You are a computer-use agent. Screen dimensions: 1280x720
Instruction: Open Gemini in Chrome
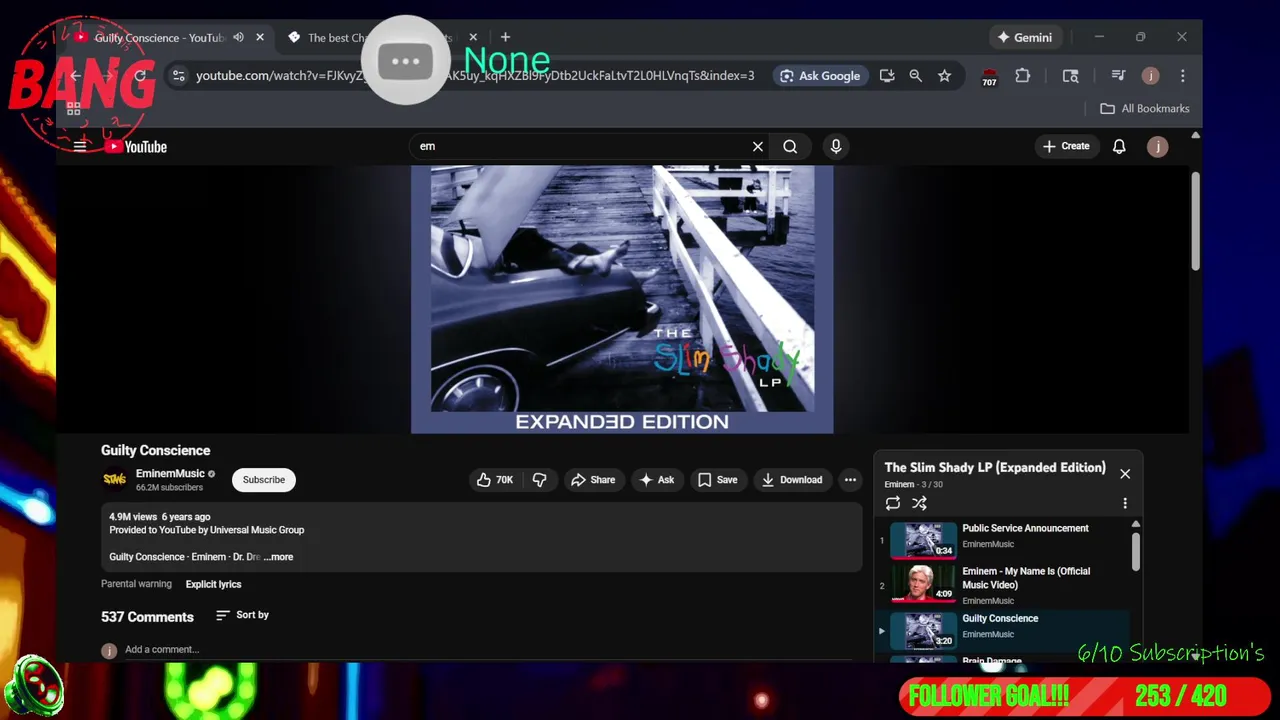tap(1024, 38)
